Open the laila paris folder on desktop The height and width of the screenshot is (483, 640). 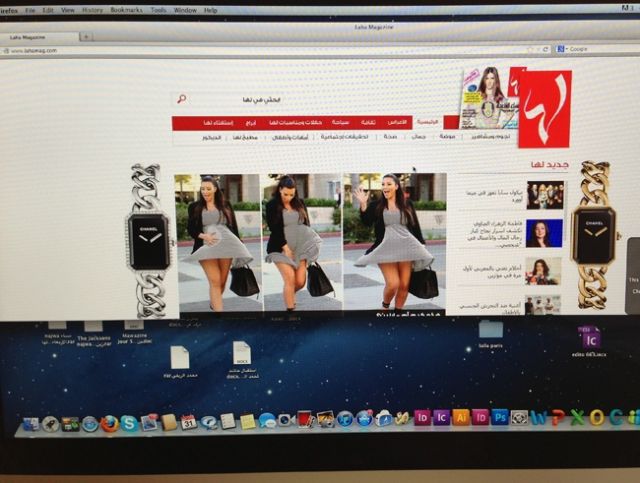tap(490, 330)
